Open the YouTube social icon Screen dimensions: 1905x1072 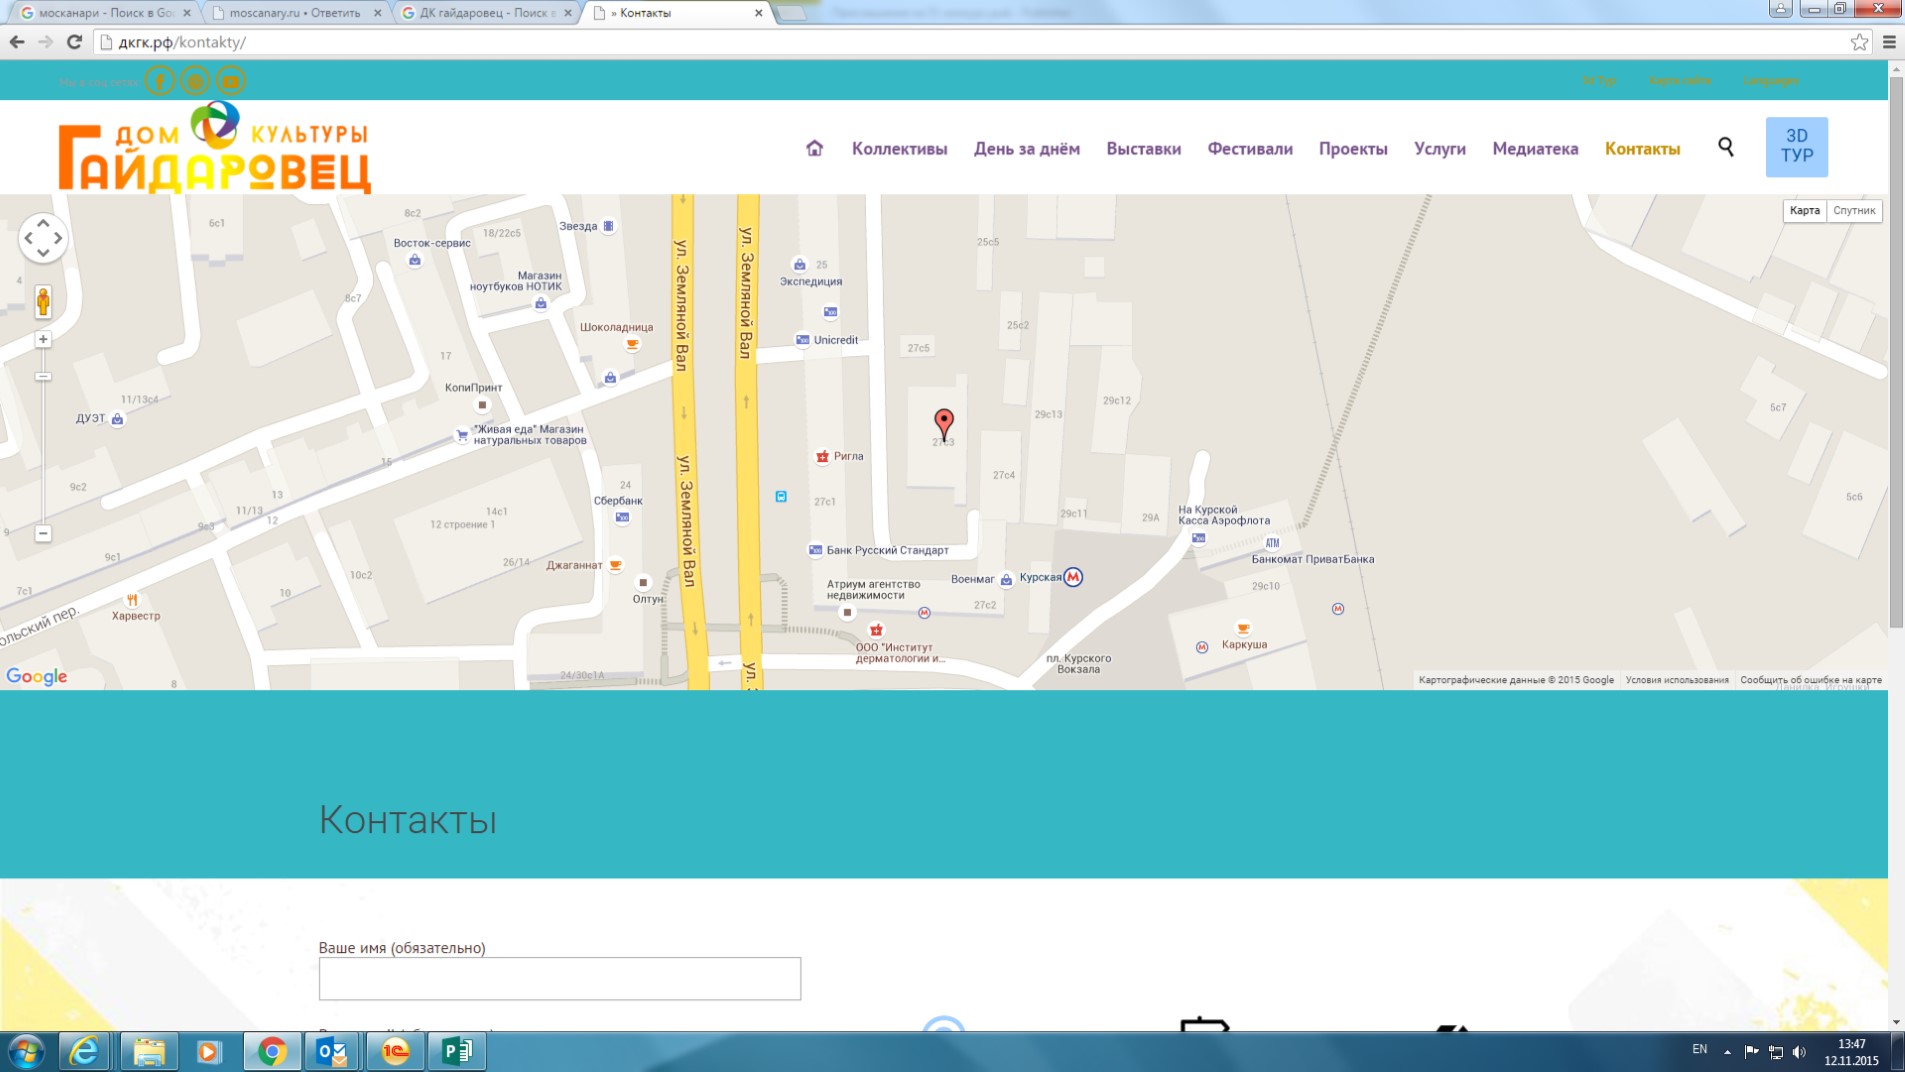pyautogui.click(x=231, y=81)
